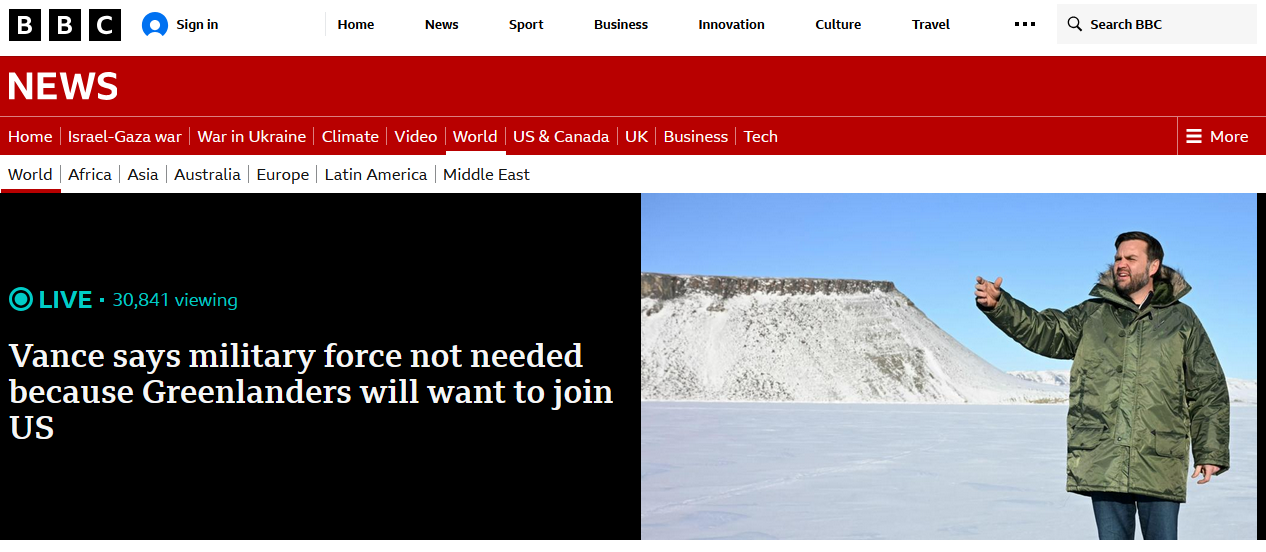Open the Sport top navigation item

(x=526, y=24)
